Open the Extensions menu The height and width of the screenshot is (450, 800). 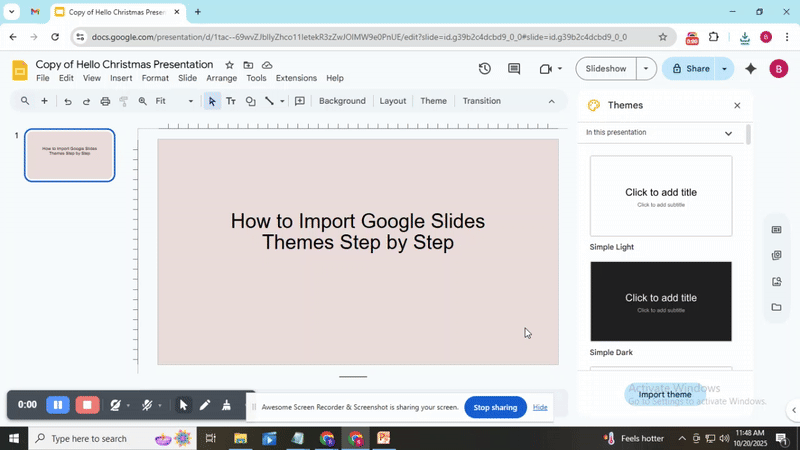(296, 78)
